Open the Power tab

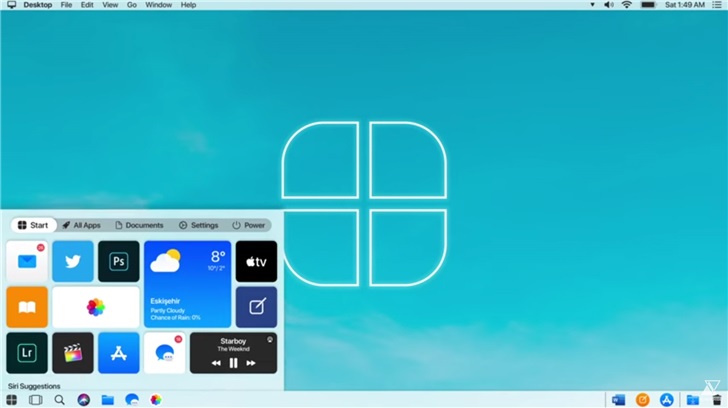(x=249, y=225)
